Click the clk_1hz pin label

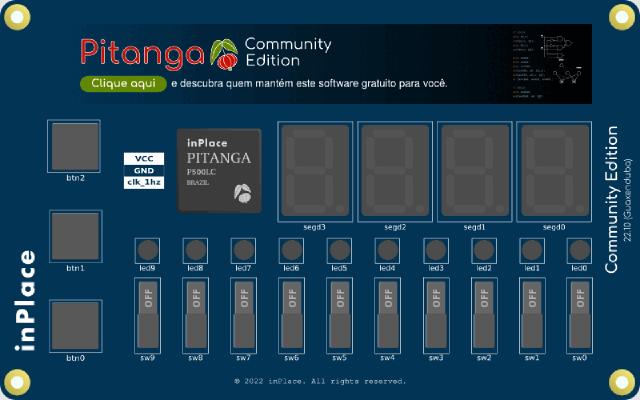(144, 182)
